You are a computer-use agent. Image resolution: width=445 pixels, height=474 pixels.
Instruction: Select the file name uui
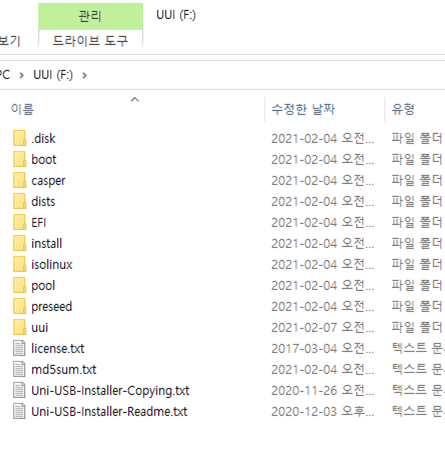pyautogui.click(x=40, y=327)
